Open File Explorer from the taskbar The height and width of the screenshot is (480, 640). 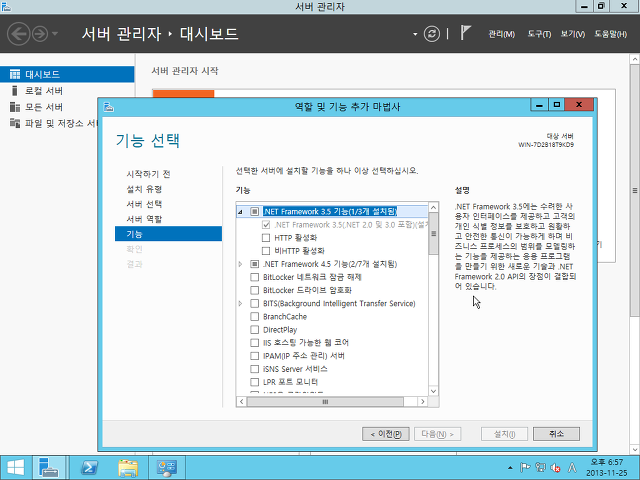[x=128, y=468]
